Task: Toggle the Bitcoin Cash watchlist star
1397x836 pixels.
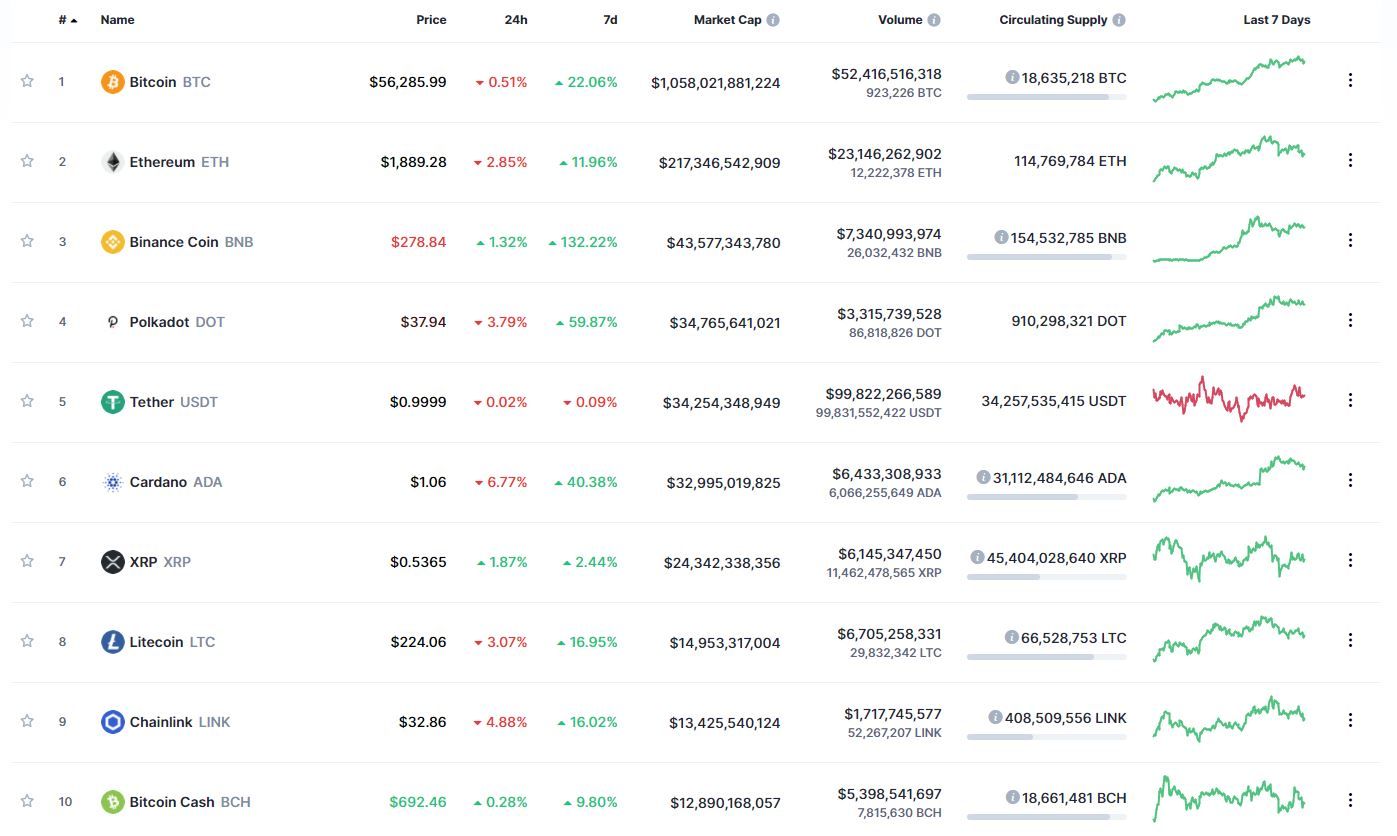Action: point(27,801)
